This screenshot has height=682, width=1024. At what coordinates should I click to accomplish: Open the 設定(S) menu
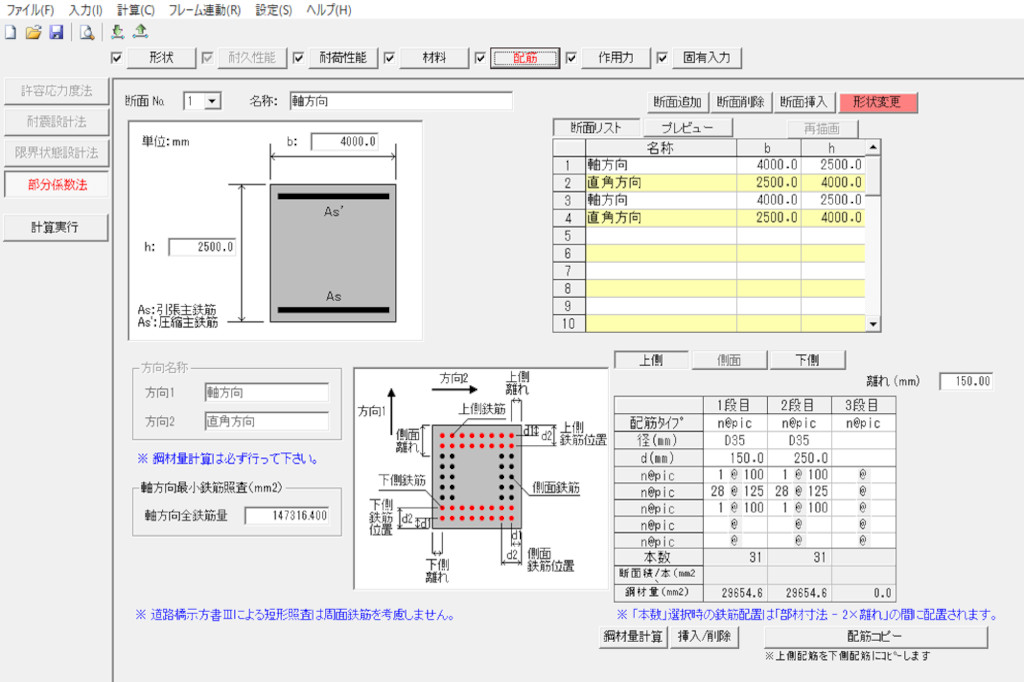point(274,10)
